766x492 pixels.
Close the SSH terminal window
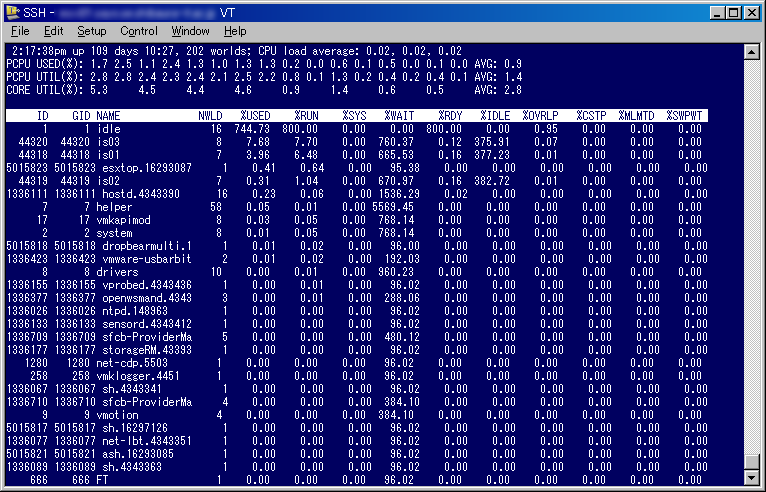click(752, 12)
